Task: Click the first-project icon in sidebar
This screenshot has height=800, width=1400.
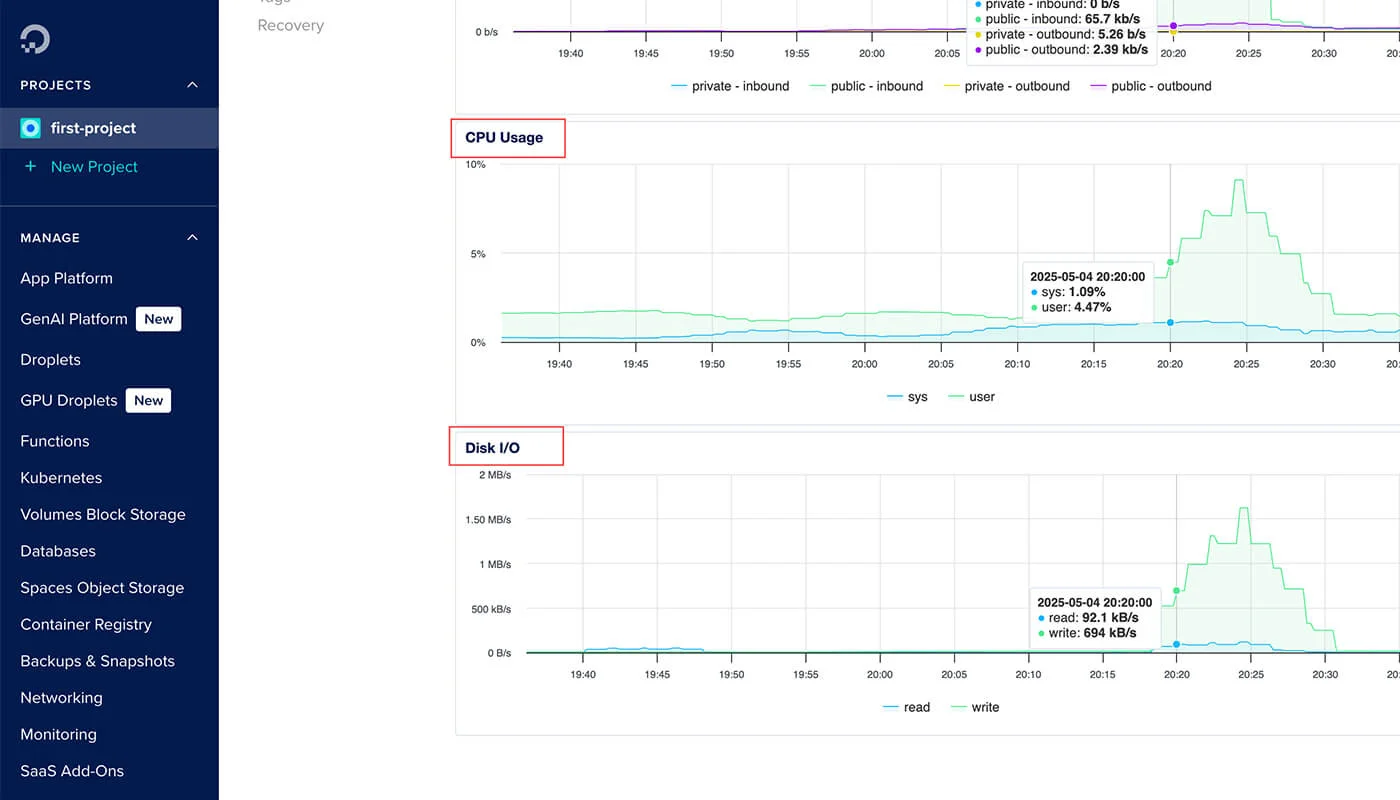Action: (x=31, y=128)
